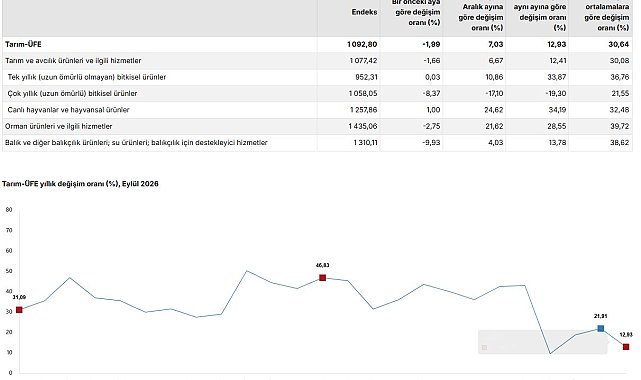Click the 'Aralık ayına göre değişim oranı (%)' header

pos(481,18)
